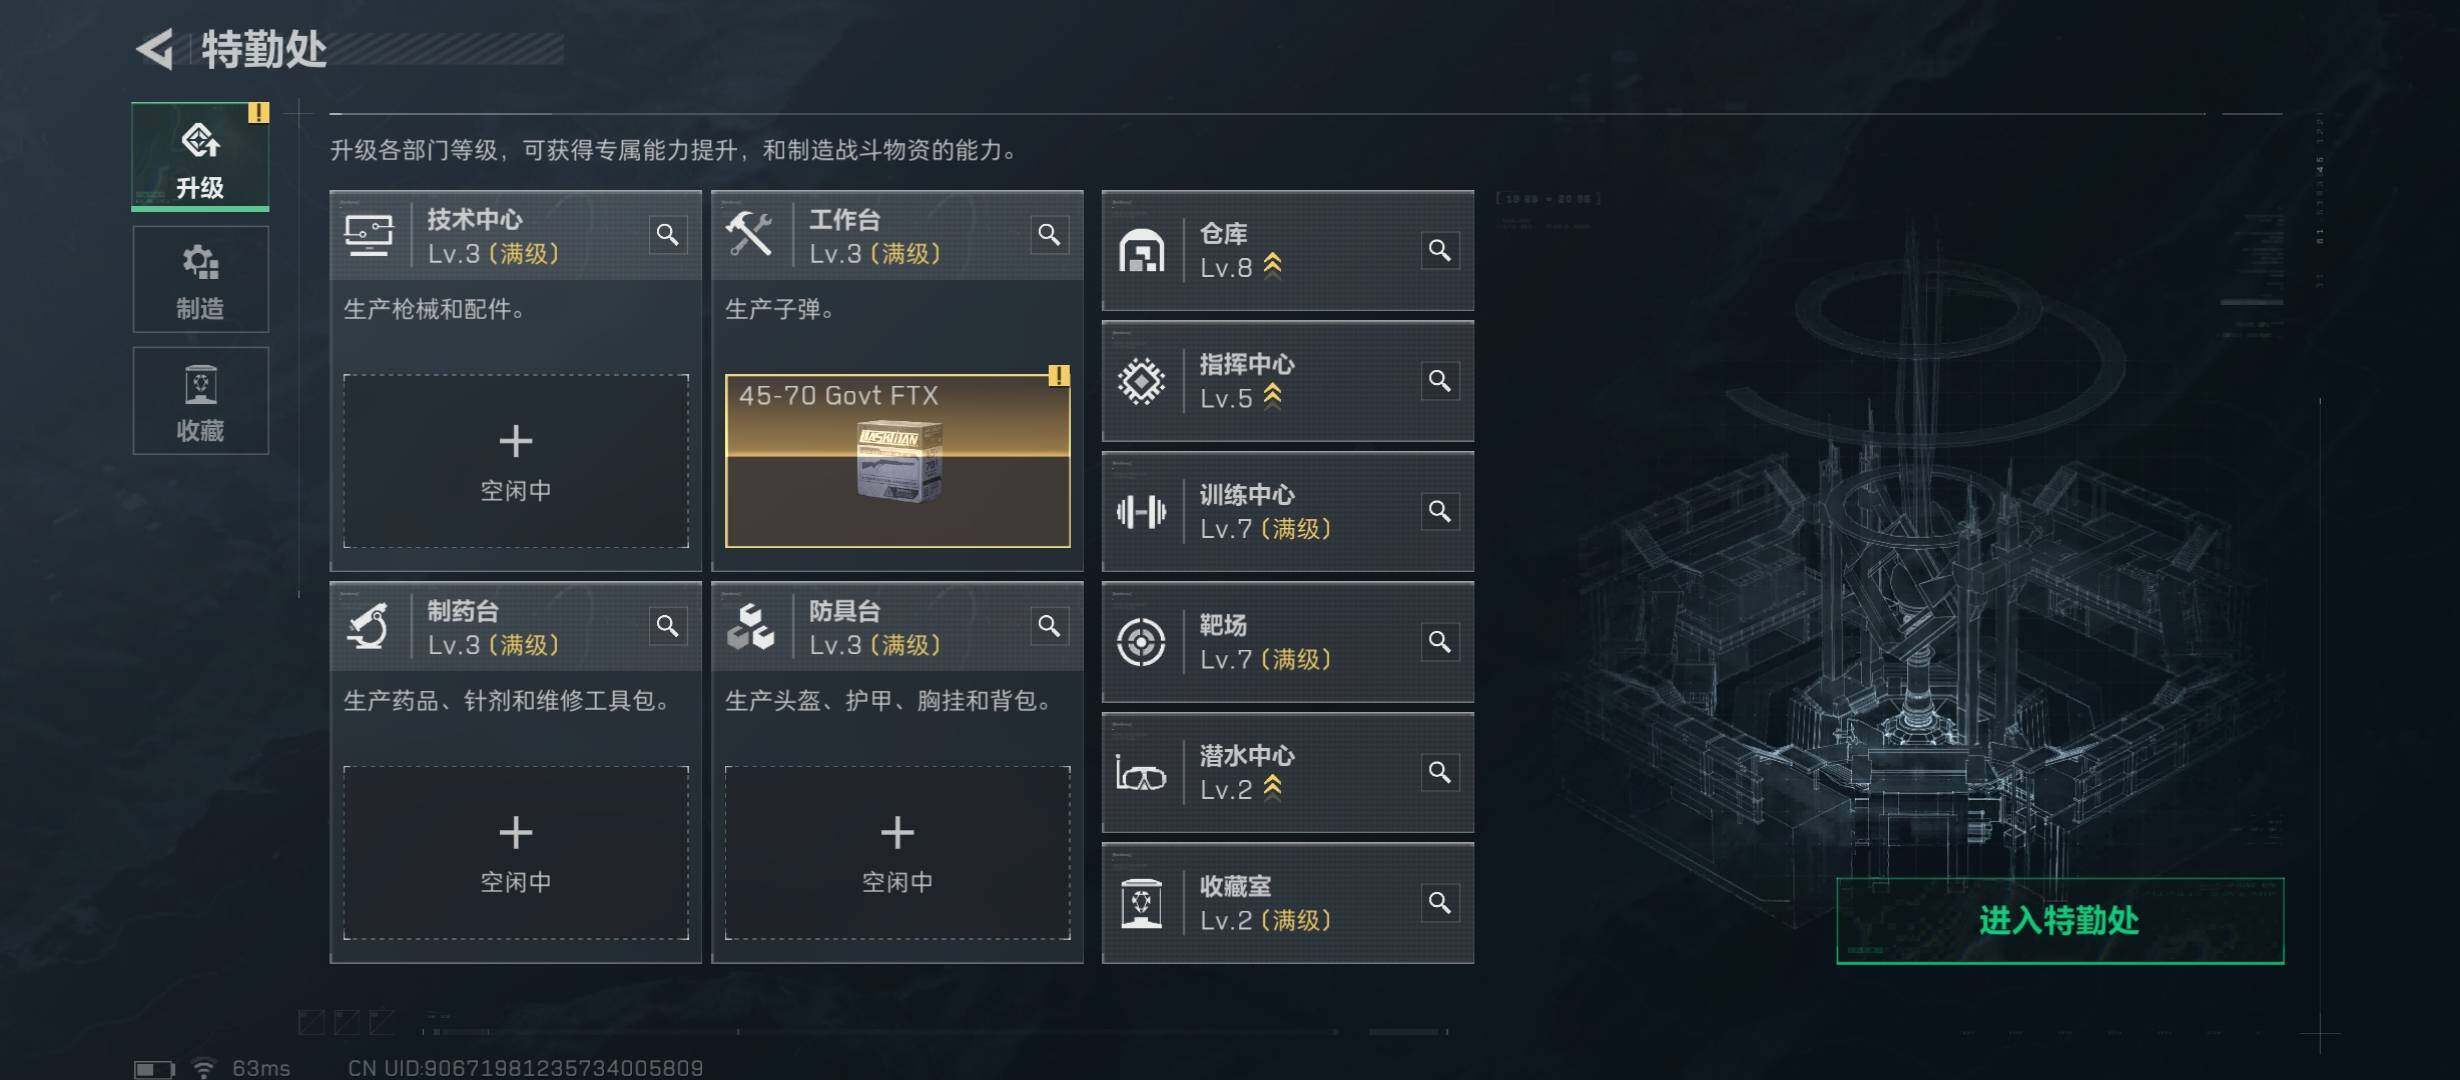Image resolution: width=2460 pixels, height=1080 pixels.
Task: View 防具台 details via the magnifier icon
Action: 1048,626
